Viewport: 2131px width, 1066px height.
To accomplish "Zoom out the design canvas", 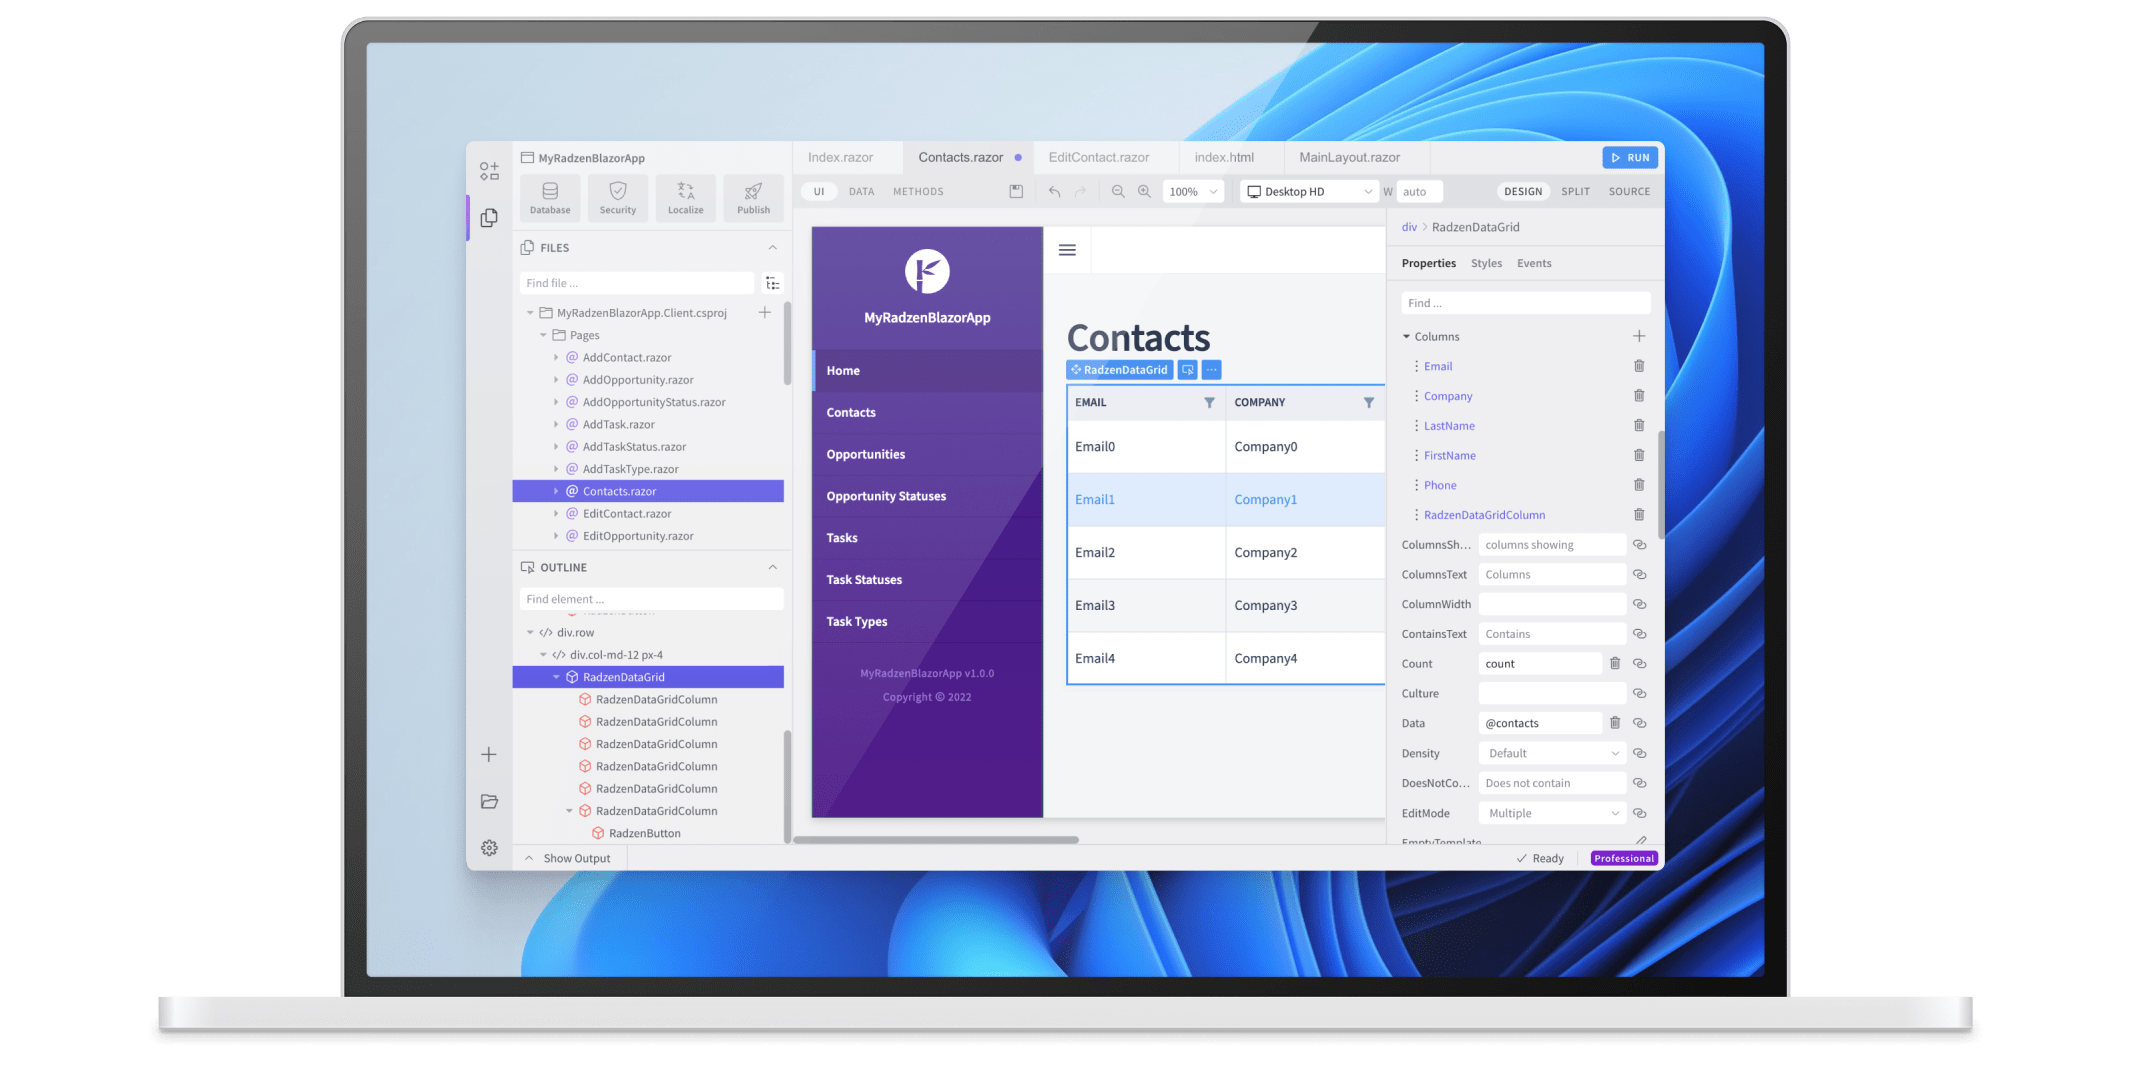I will (x=1118, y=191).
